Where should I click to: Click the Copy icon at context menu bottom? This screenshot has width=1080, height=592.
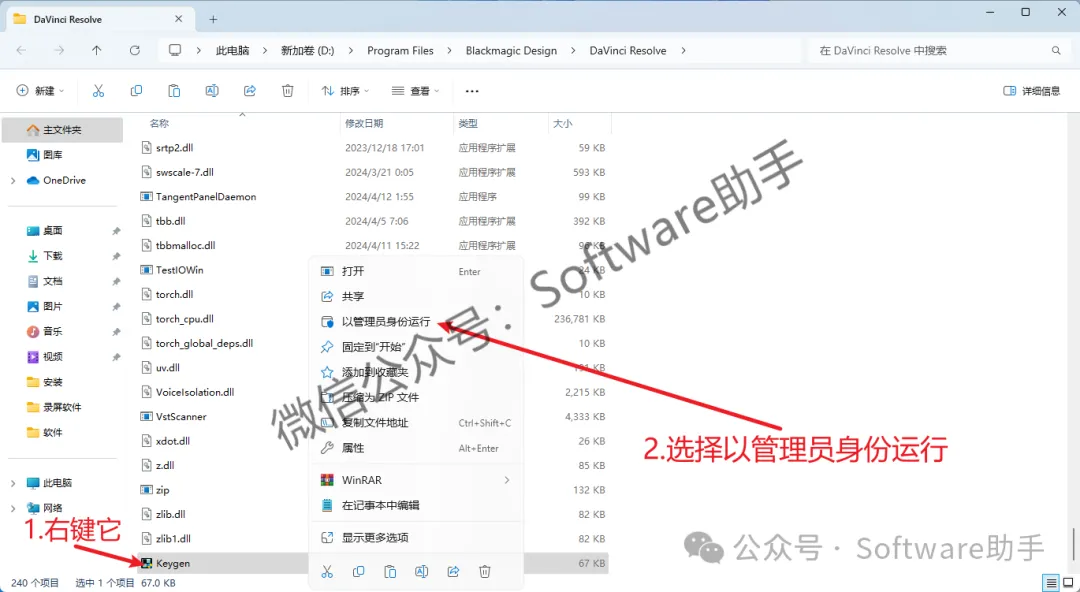tap(359, 571)
